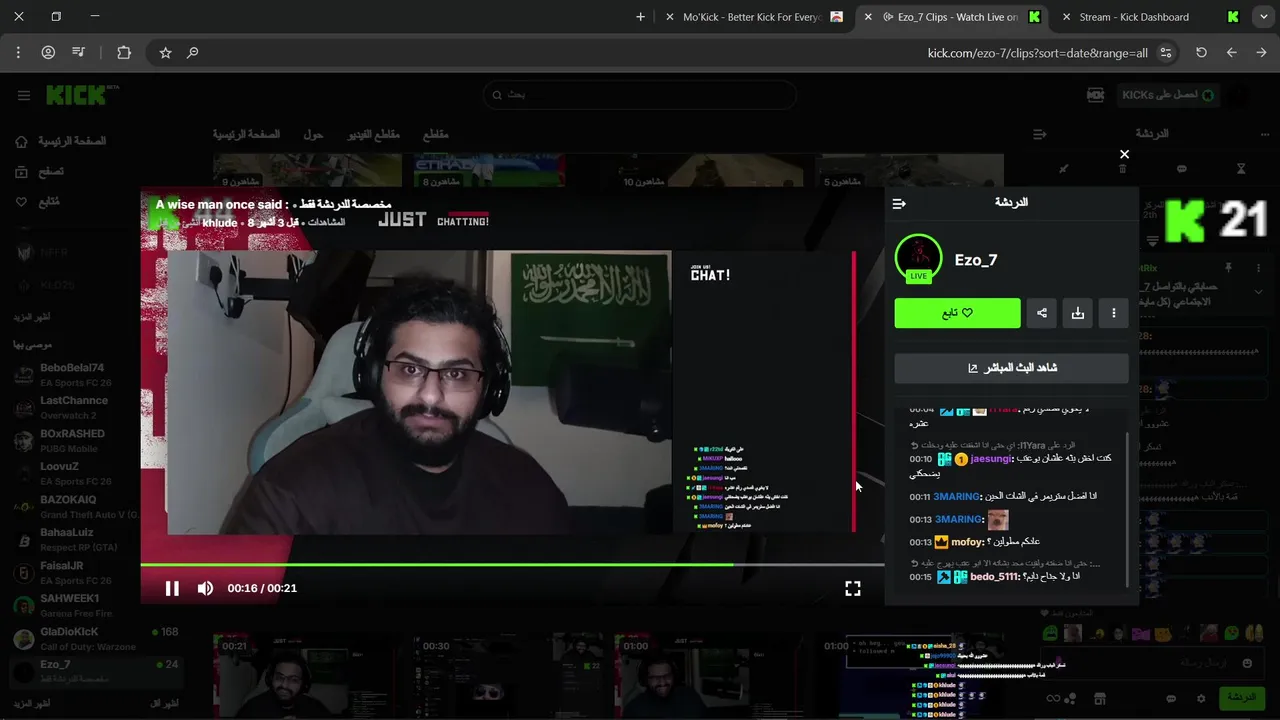Click clip author khlude under the title

(x=220, y=222)
